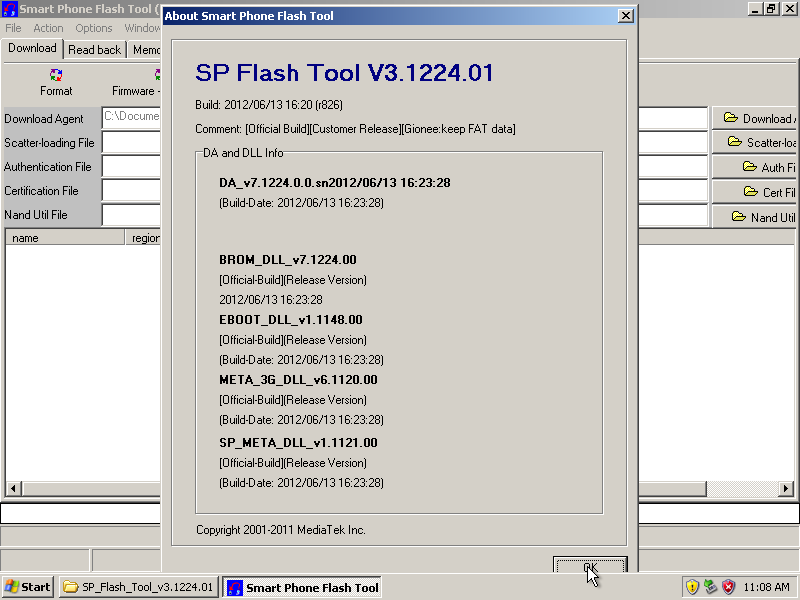This screenshot has width=800, height=600.
Task: Click the red shield tray icon
Action: point(729,587)
